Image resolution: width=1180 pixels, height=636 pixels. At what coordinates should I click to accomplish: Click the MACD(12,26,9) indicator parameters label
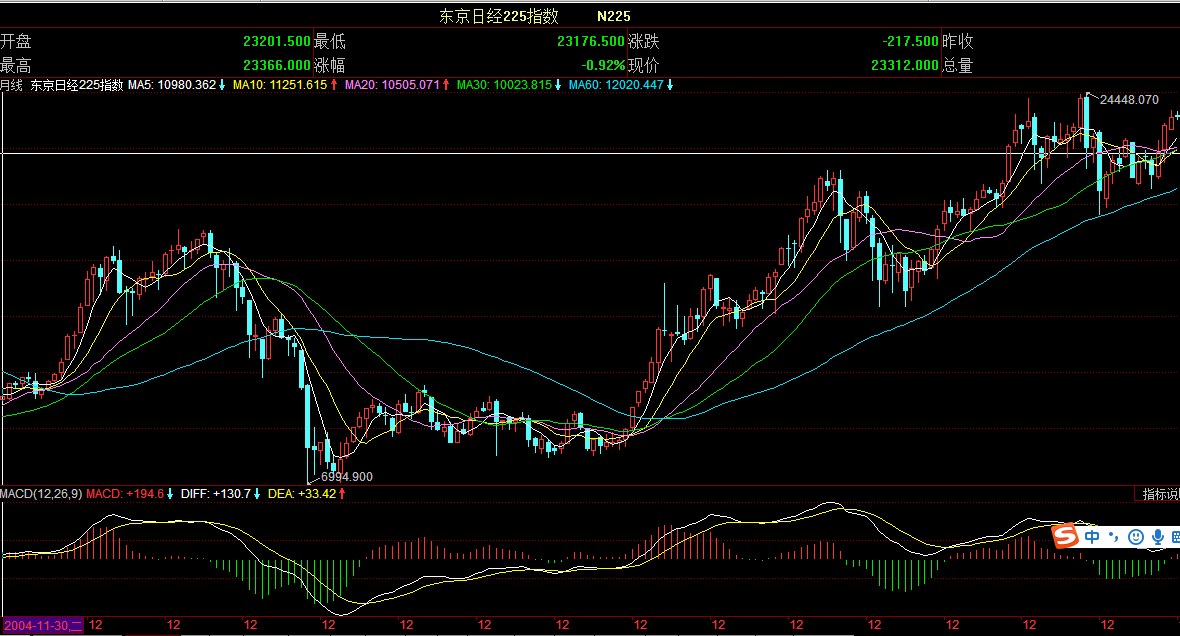[x=41, y=494]
